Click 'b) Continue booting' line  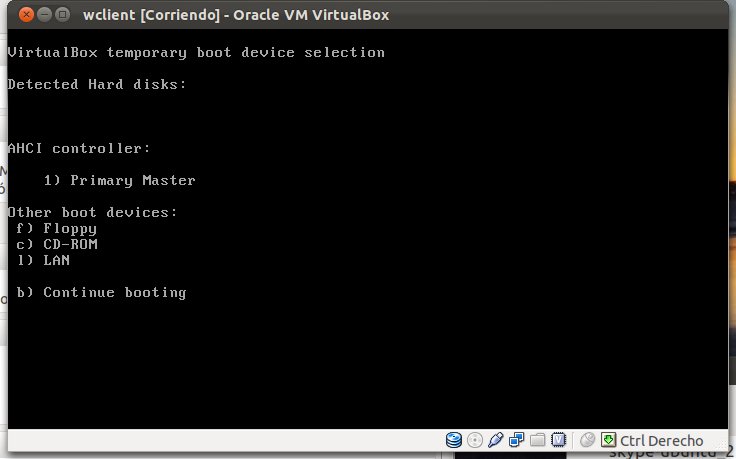pyautogui.click(x=101, y=292)
